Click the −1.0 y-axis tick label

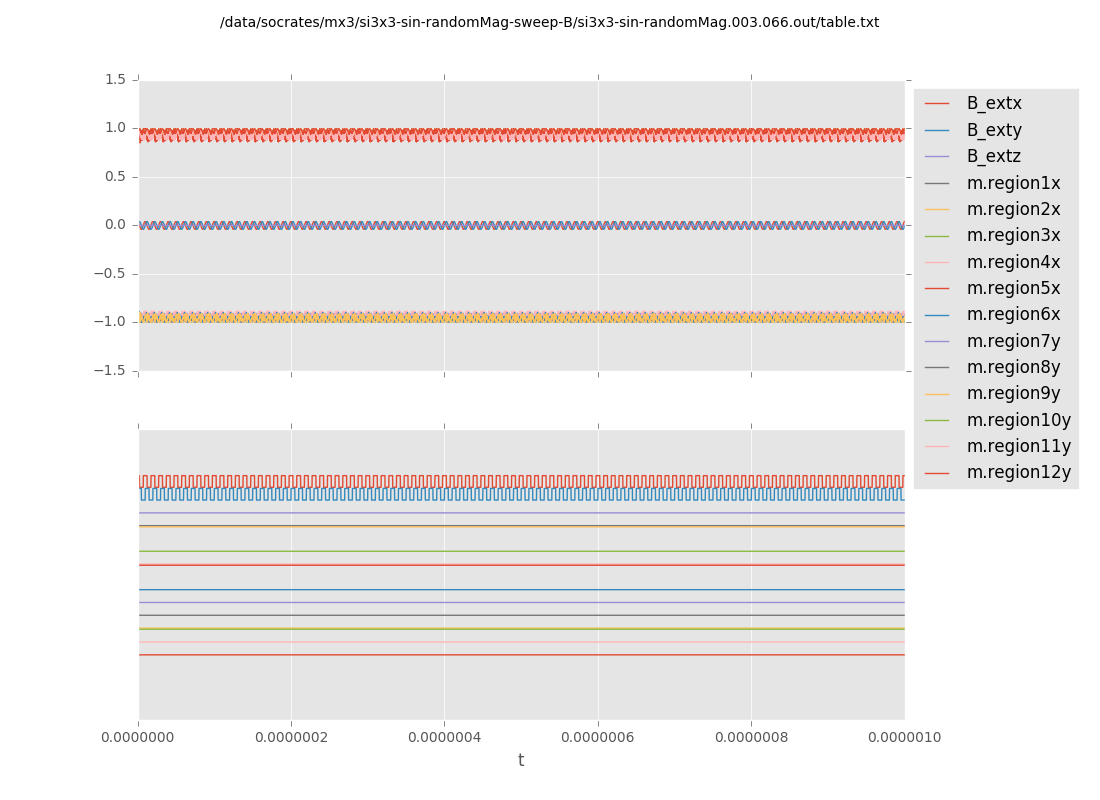tap(112, 322)
